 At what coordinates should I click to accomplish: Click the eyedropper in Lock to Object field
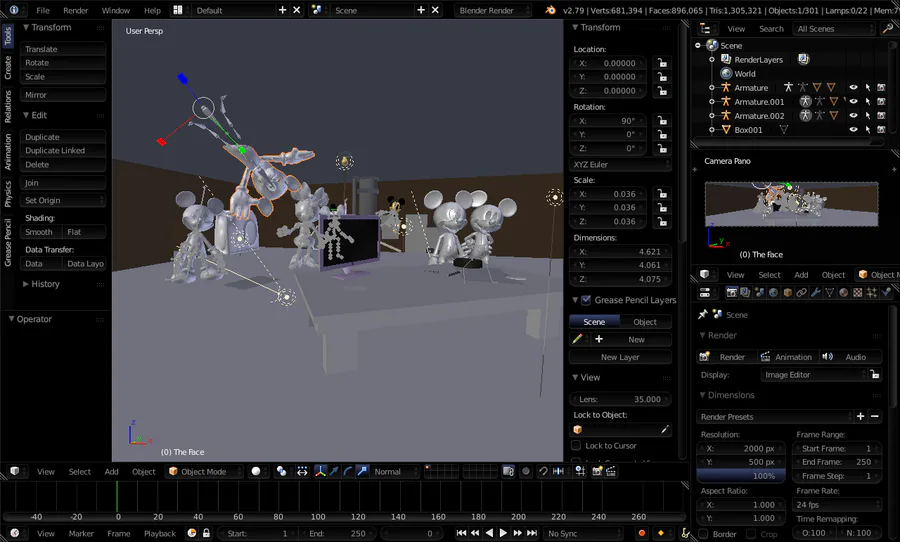[665, 429]
